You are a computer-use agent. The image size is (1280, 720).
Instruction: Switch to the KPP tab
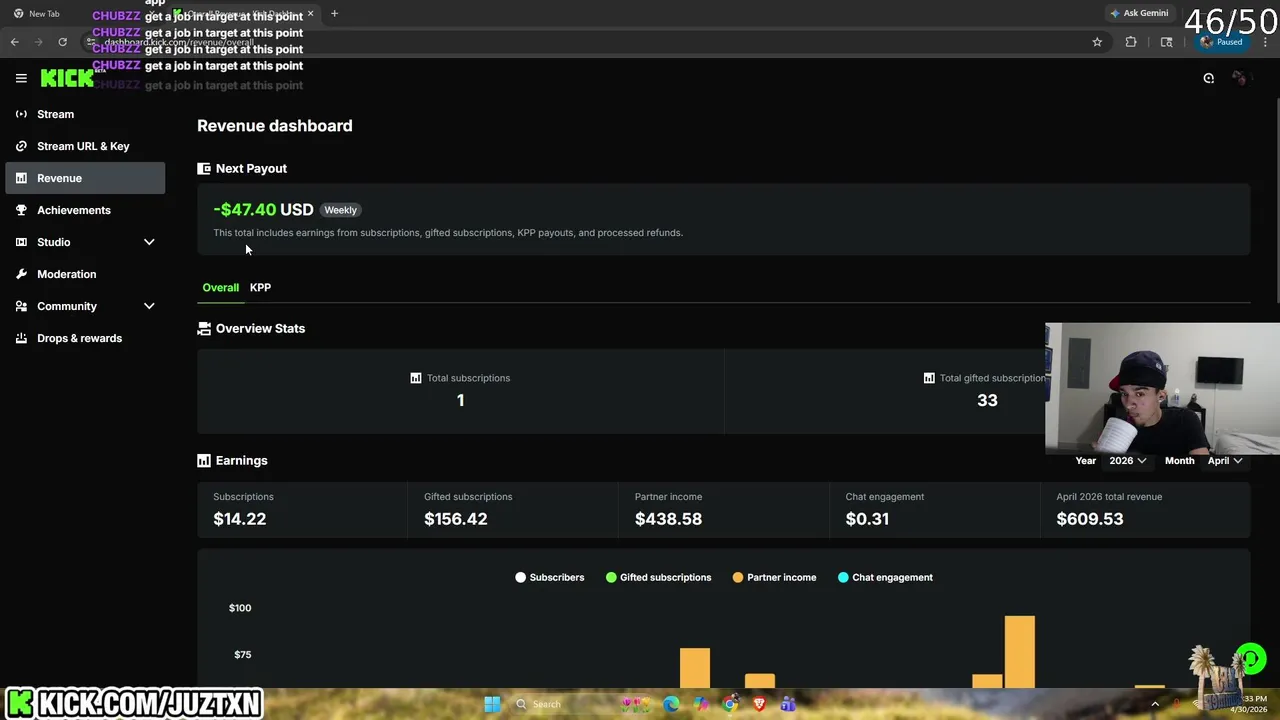(x=260, y=287)
